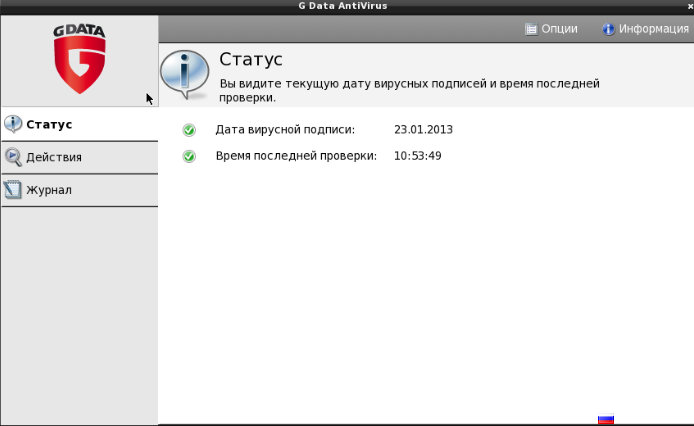Click the Дата вирусной подписи label
Image resolution: width=694 pixels, height=426 pixels.
[285, 130]
